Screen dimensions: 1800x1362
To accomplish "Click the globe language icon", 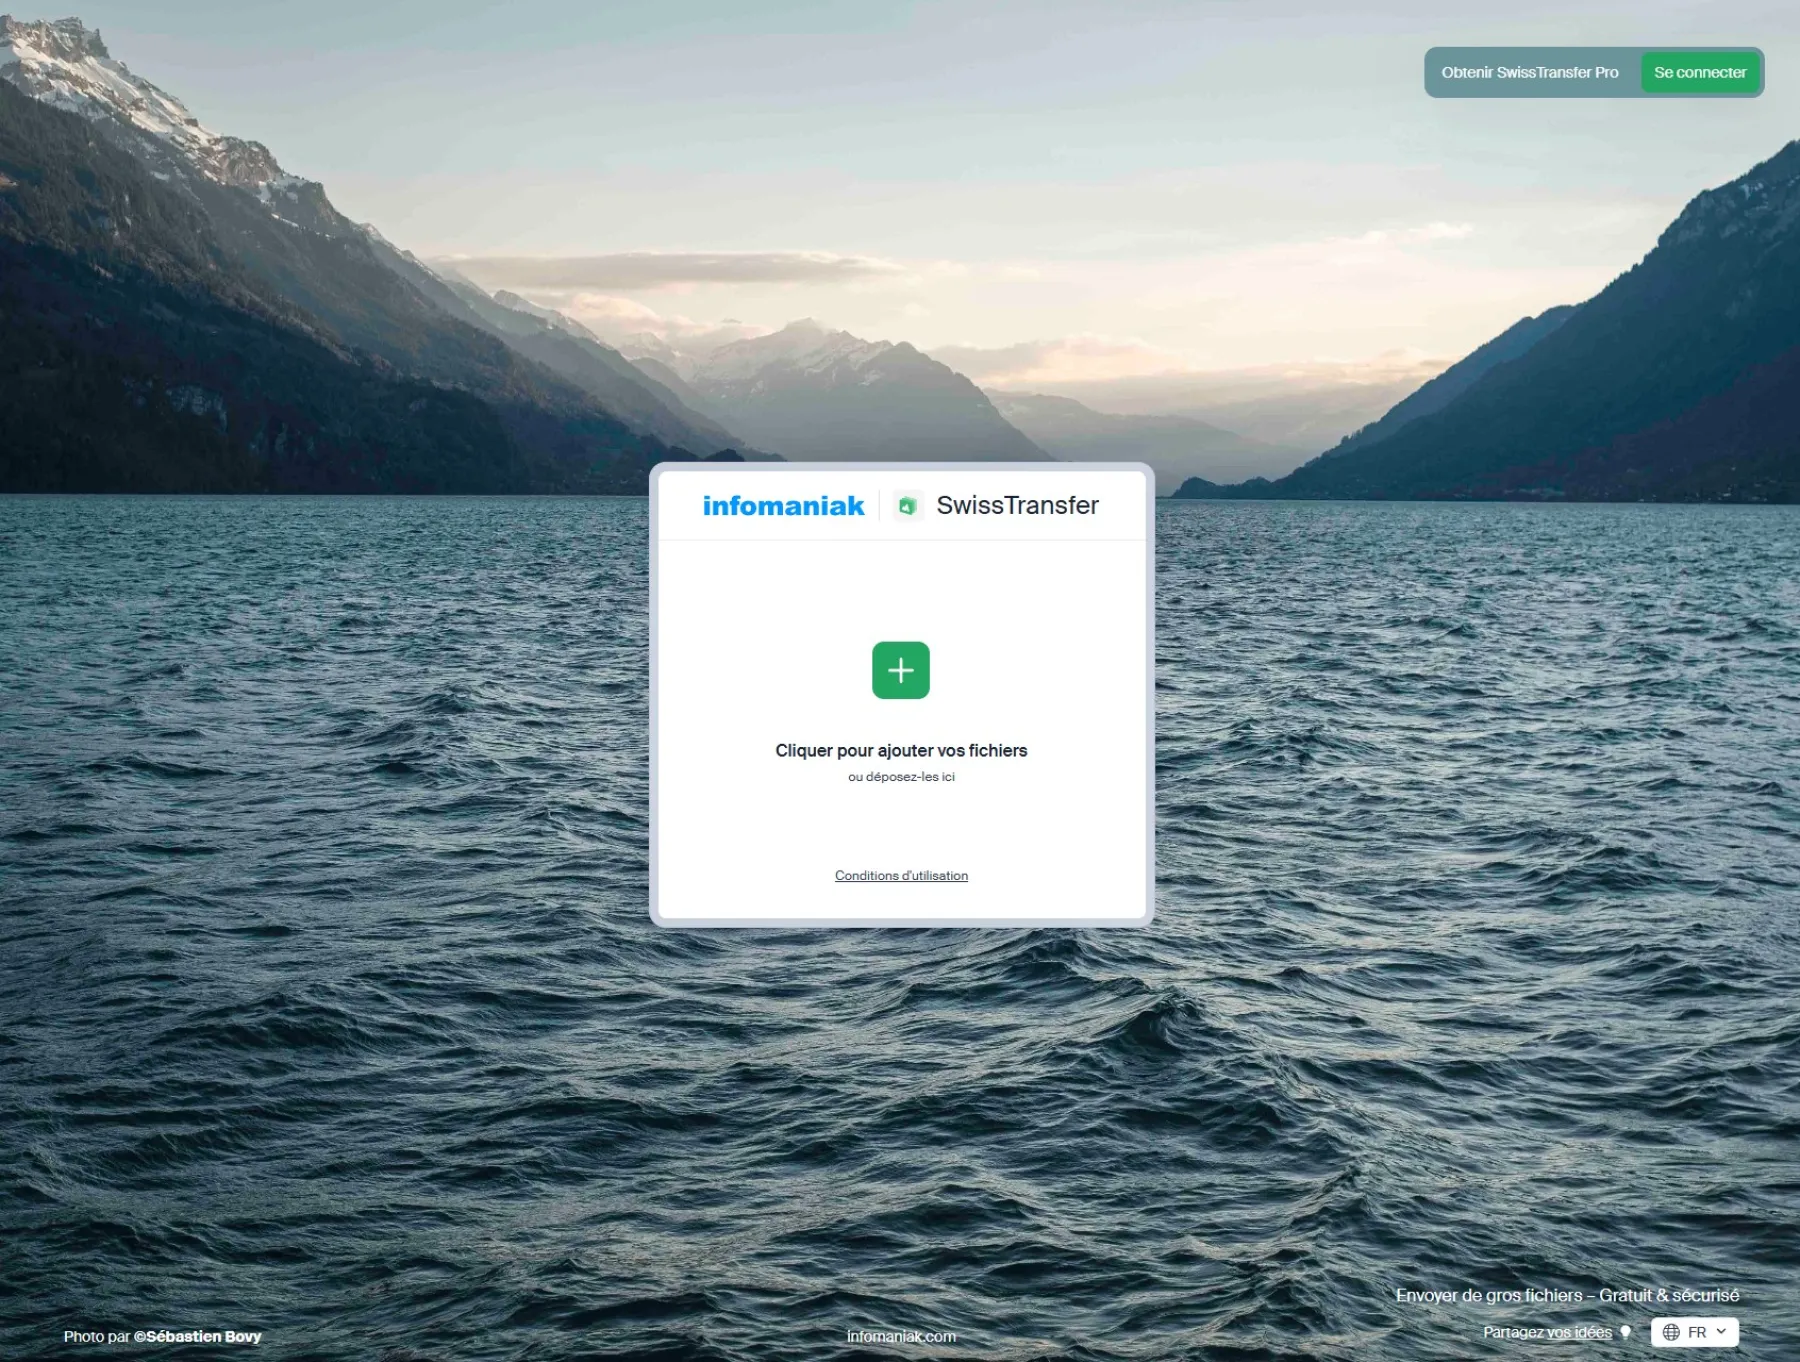I will tap(1671, 1332).
